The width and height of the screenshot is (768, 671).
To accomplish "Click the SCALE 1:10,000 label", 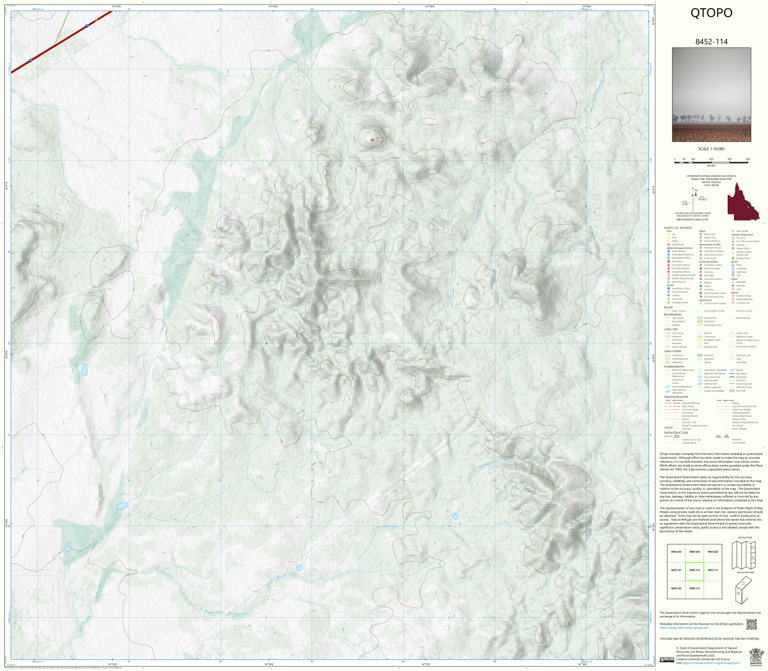I will (x=711, y=149).
